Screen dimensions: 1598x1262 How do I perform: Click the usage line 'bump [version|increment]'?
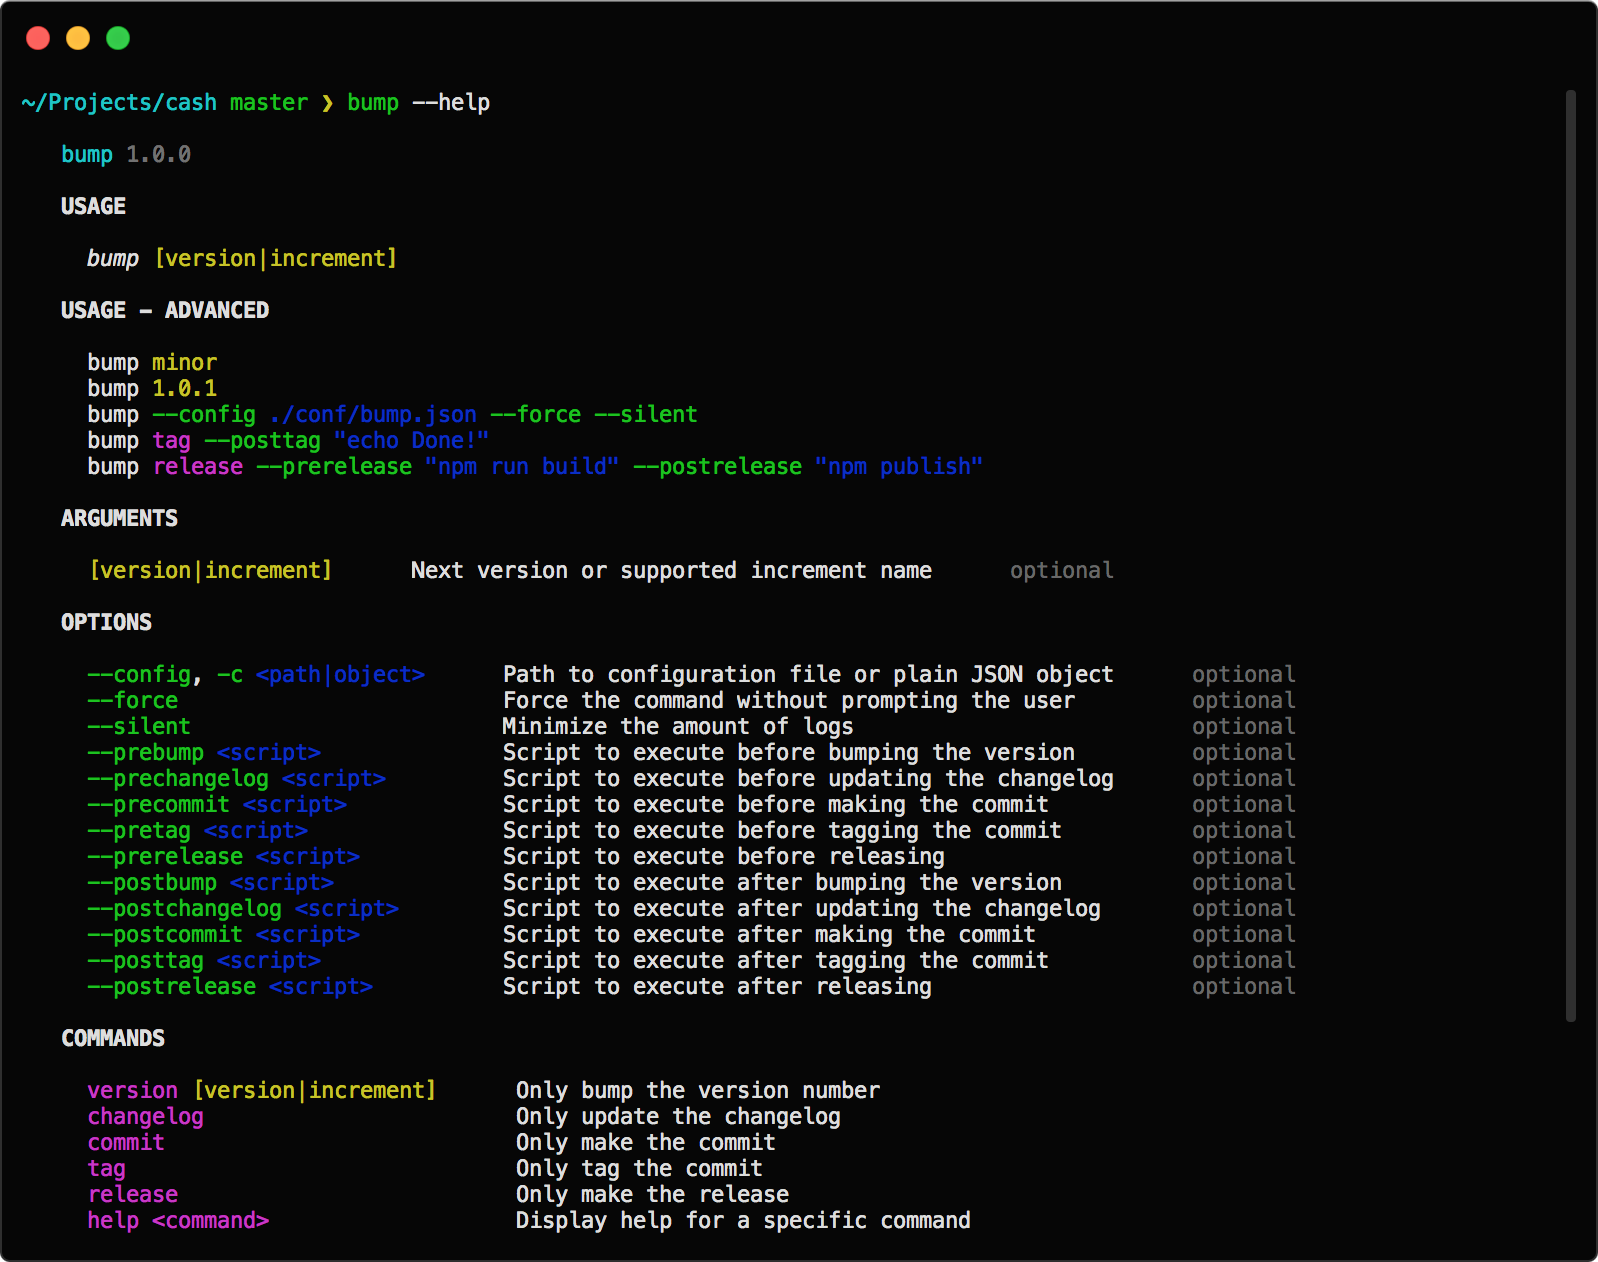tap(242, 258)
